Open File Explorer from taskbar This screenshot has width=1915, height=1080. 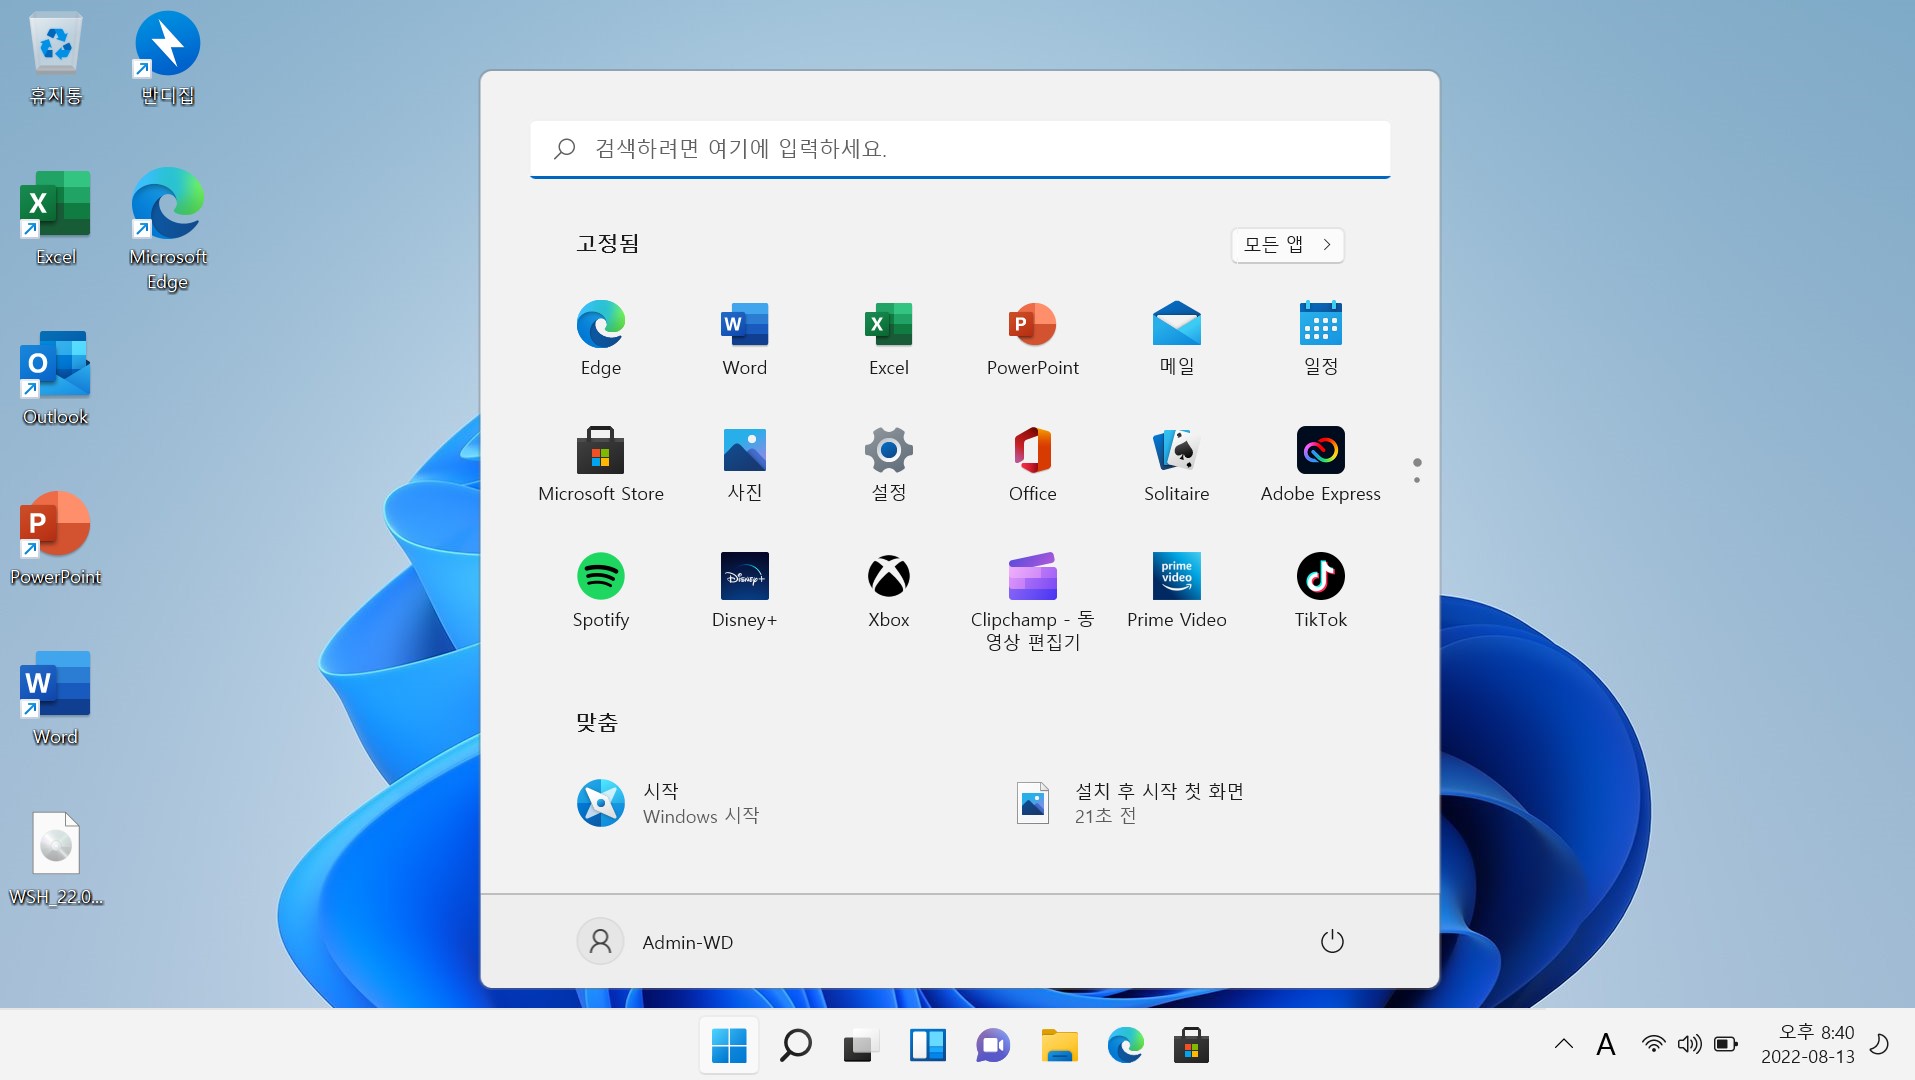(1059, 1046)
